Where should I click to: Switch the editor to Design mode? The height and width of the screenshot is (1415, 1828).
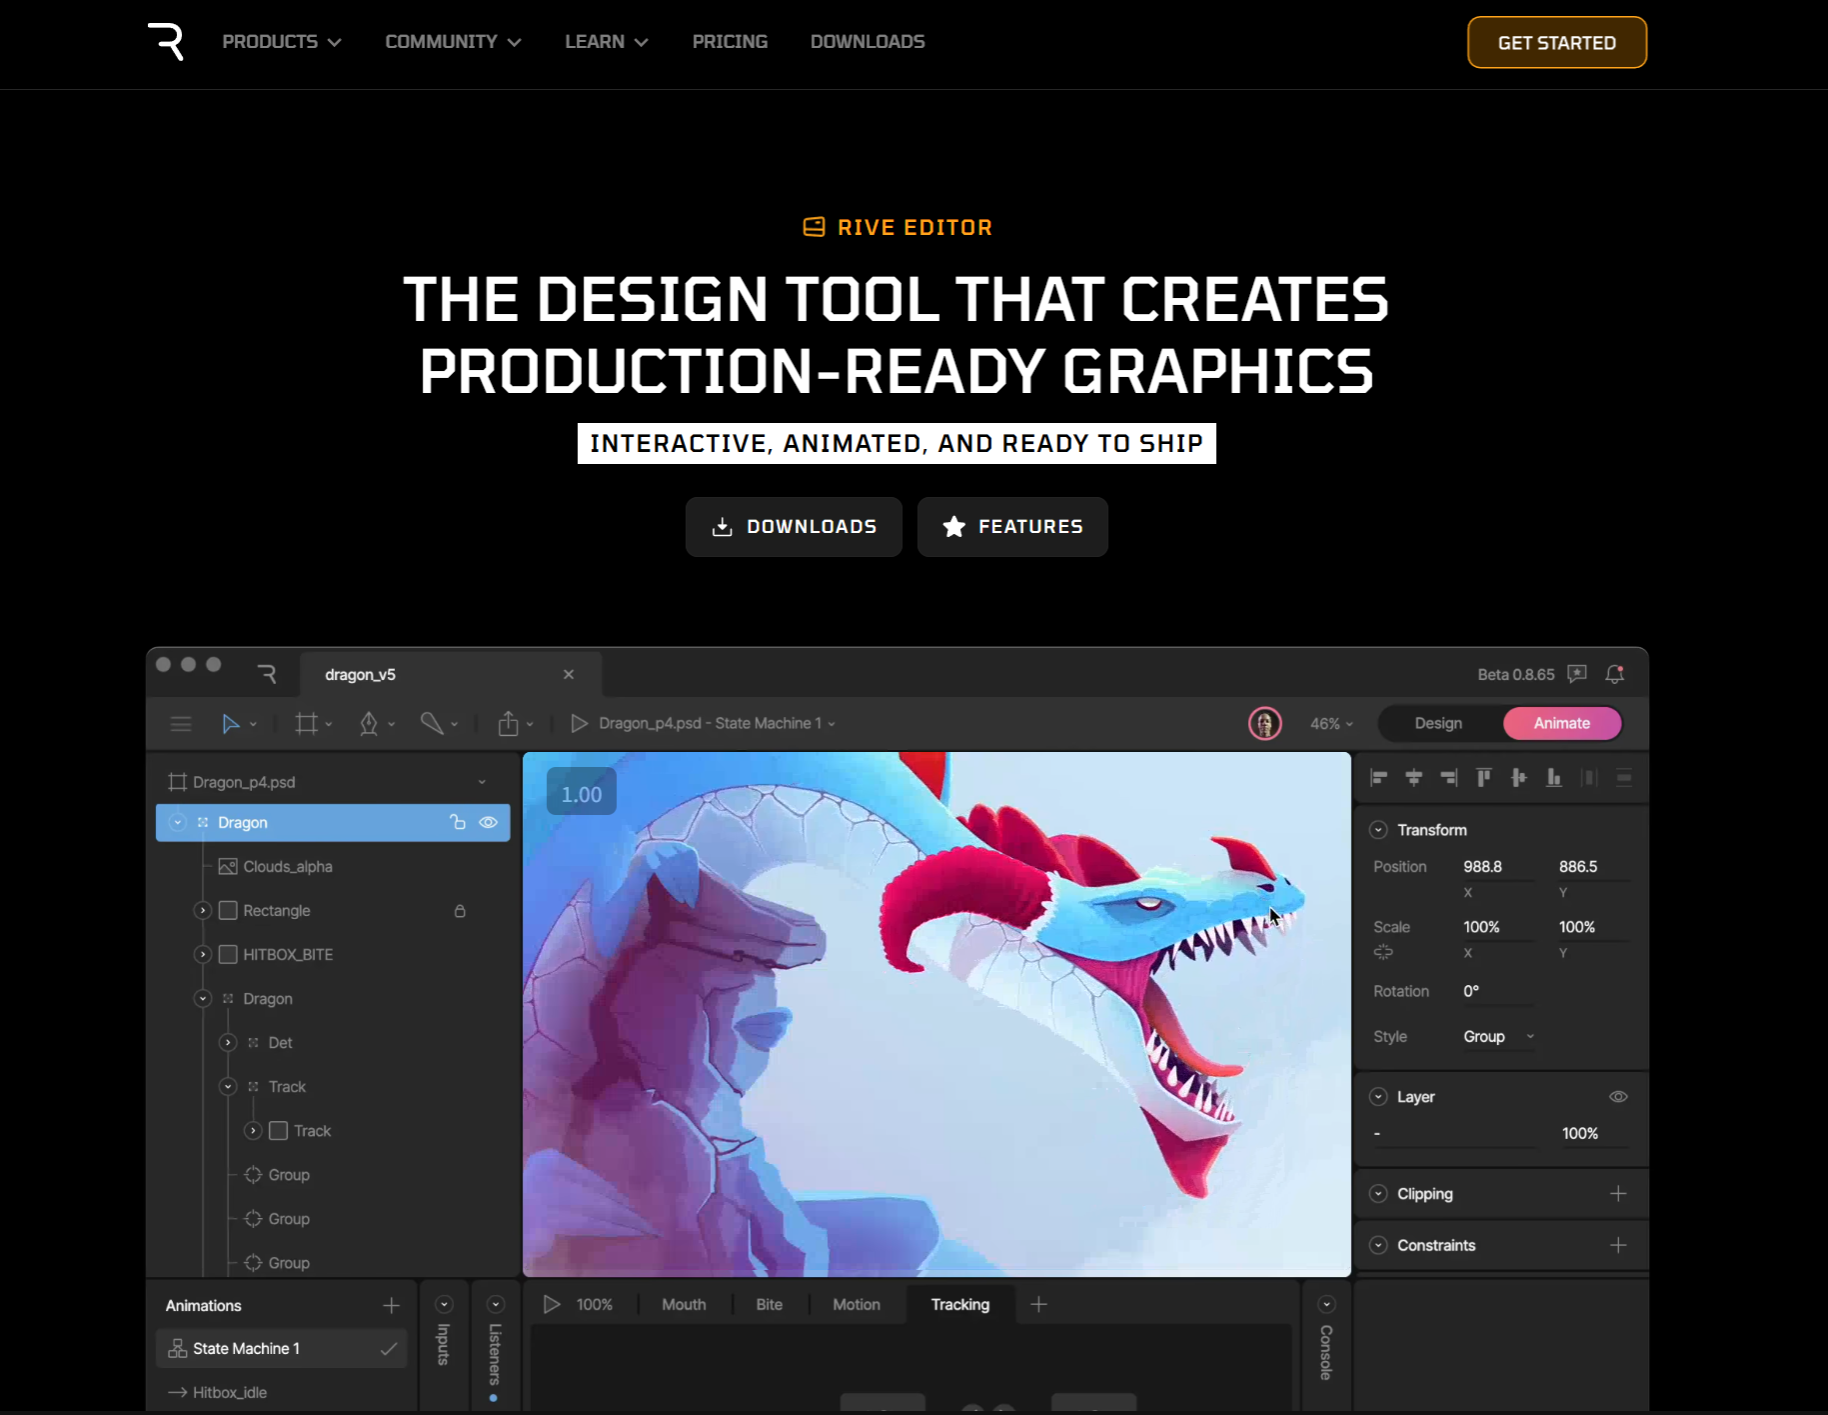(1438, 723)
